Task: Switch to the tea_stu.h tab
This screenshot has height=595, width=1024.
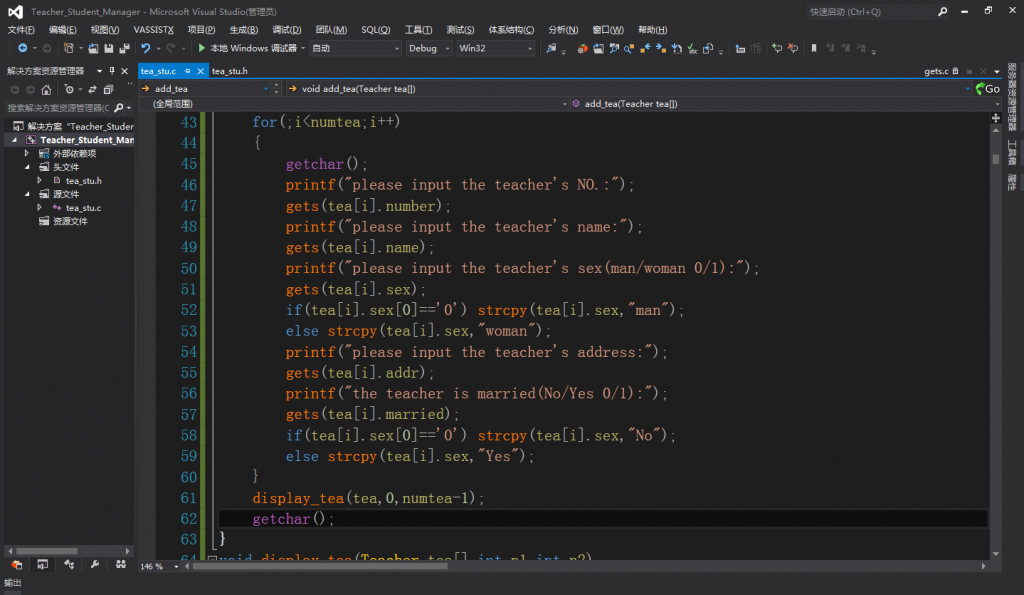Action: pos(230,71)
